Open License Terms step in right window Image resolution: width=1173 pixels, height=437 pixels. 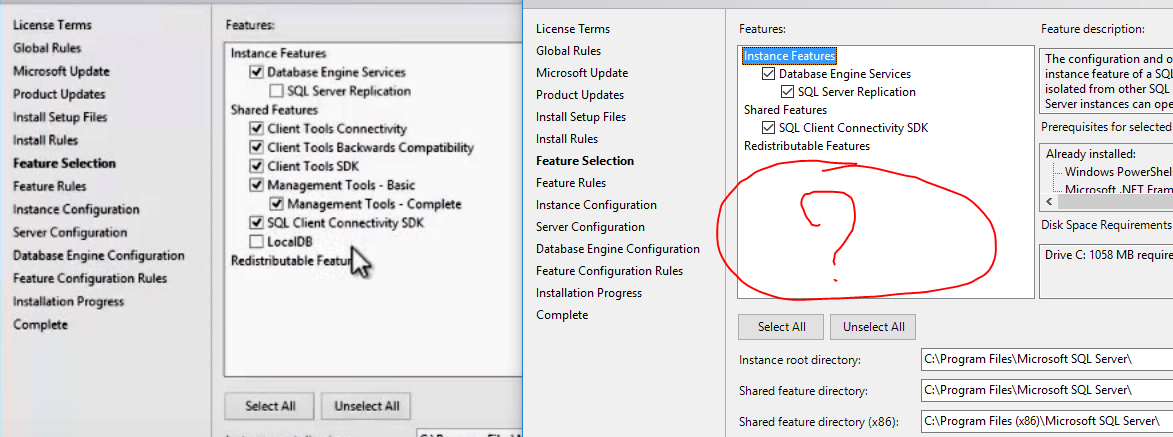point(573,29)
